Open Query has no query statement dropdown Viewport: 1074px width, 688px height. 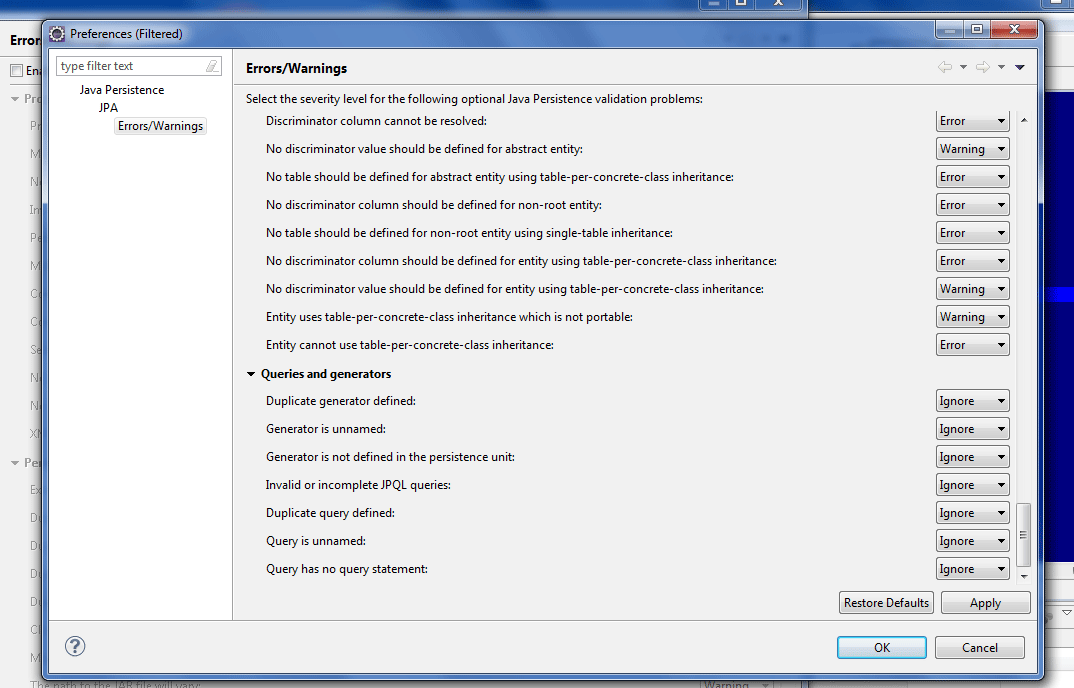coord(973,569)
